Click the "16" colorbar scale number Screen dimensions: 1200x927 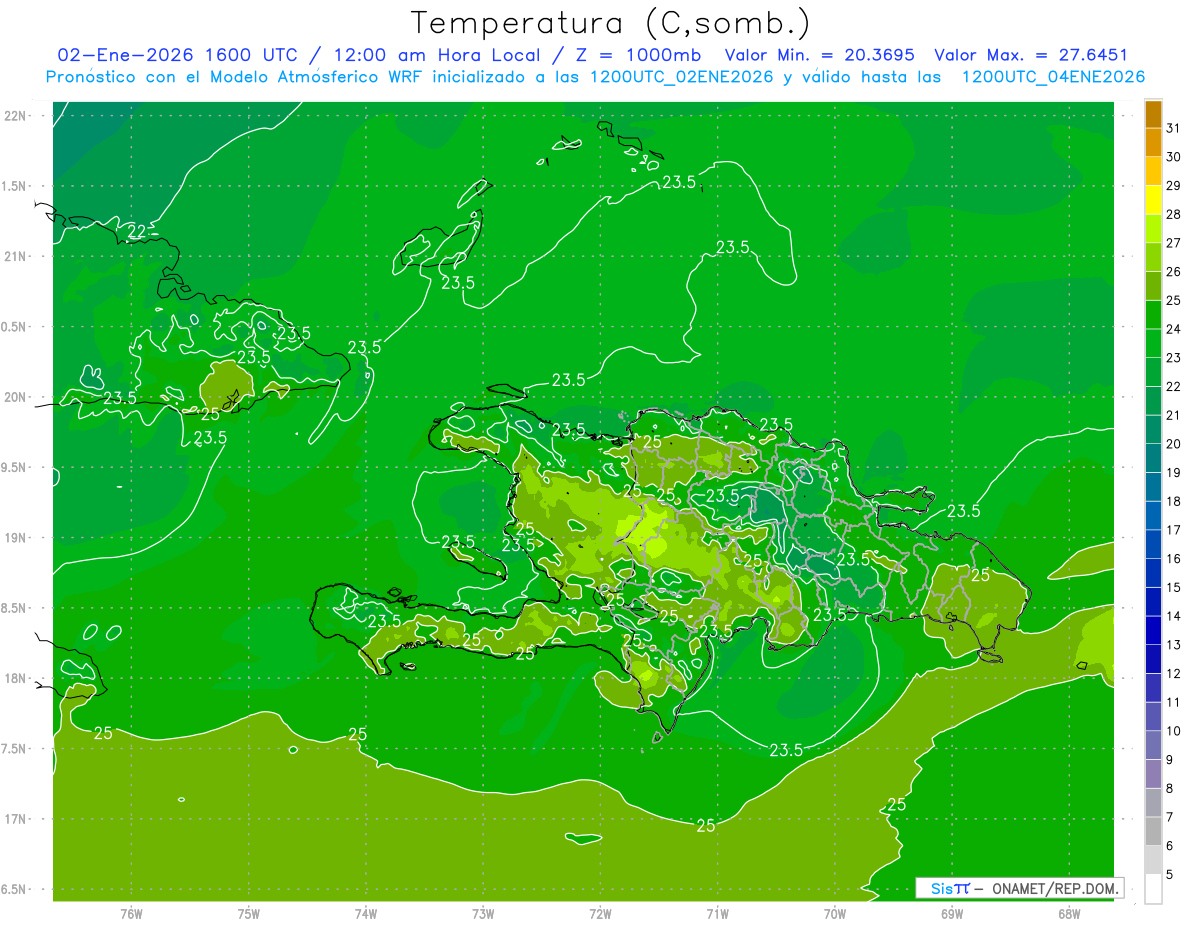pyautogui.click(x=1174, y=559)
